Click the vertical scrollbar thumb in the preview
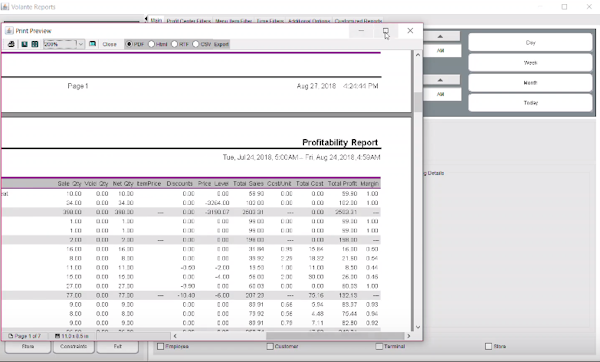Screen dimensions: 600x362 click(418, 102)
